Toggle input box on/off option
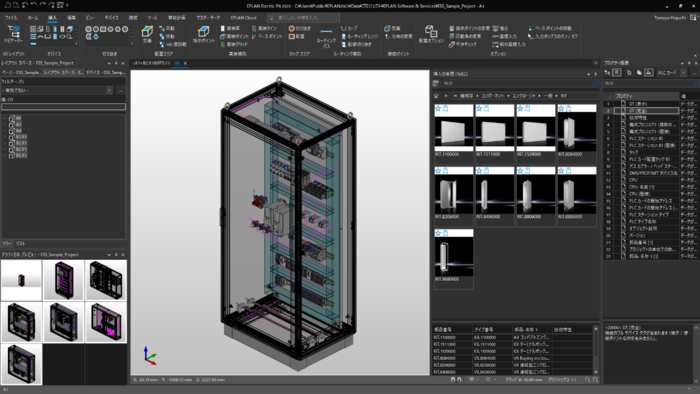700x394 pixels. coord(552,36)
